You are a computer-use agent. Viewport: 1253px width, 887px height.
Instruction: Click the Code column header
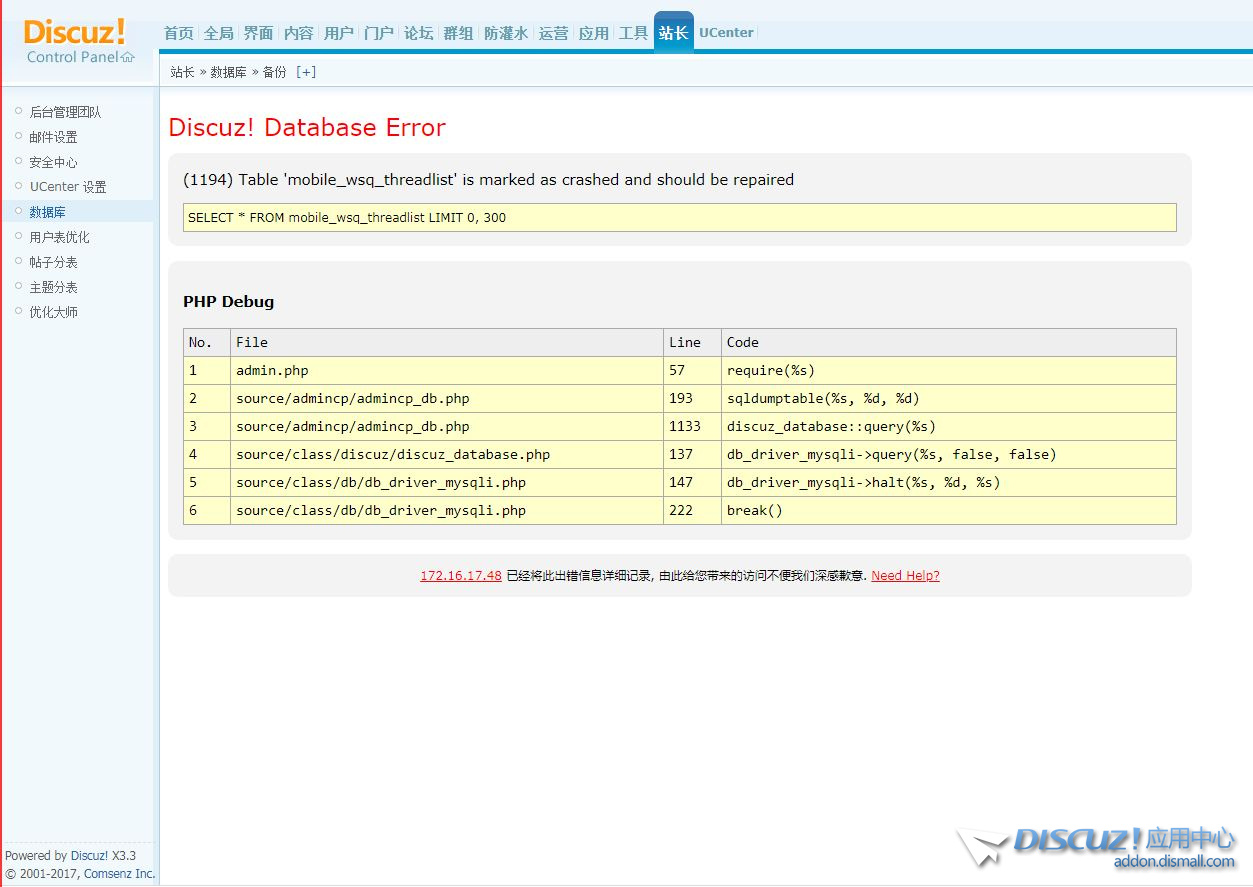coord(949,343)
